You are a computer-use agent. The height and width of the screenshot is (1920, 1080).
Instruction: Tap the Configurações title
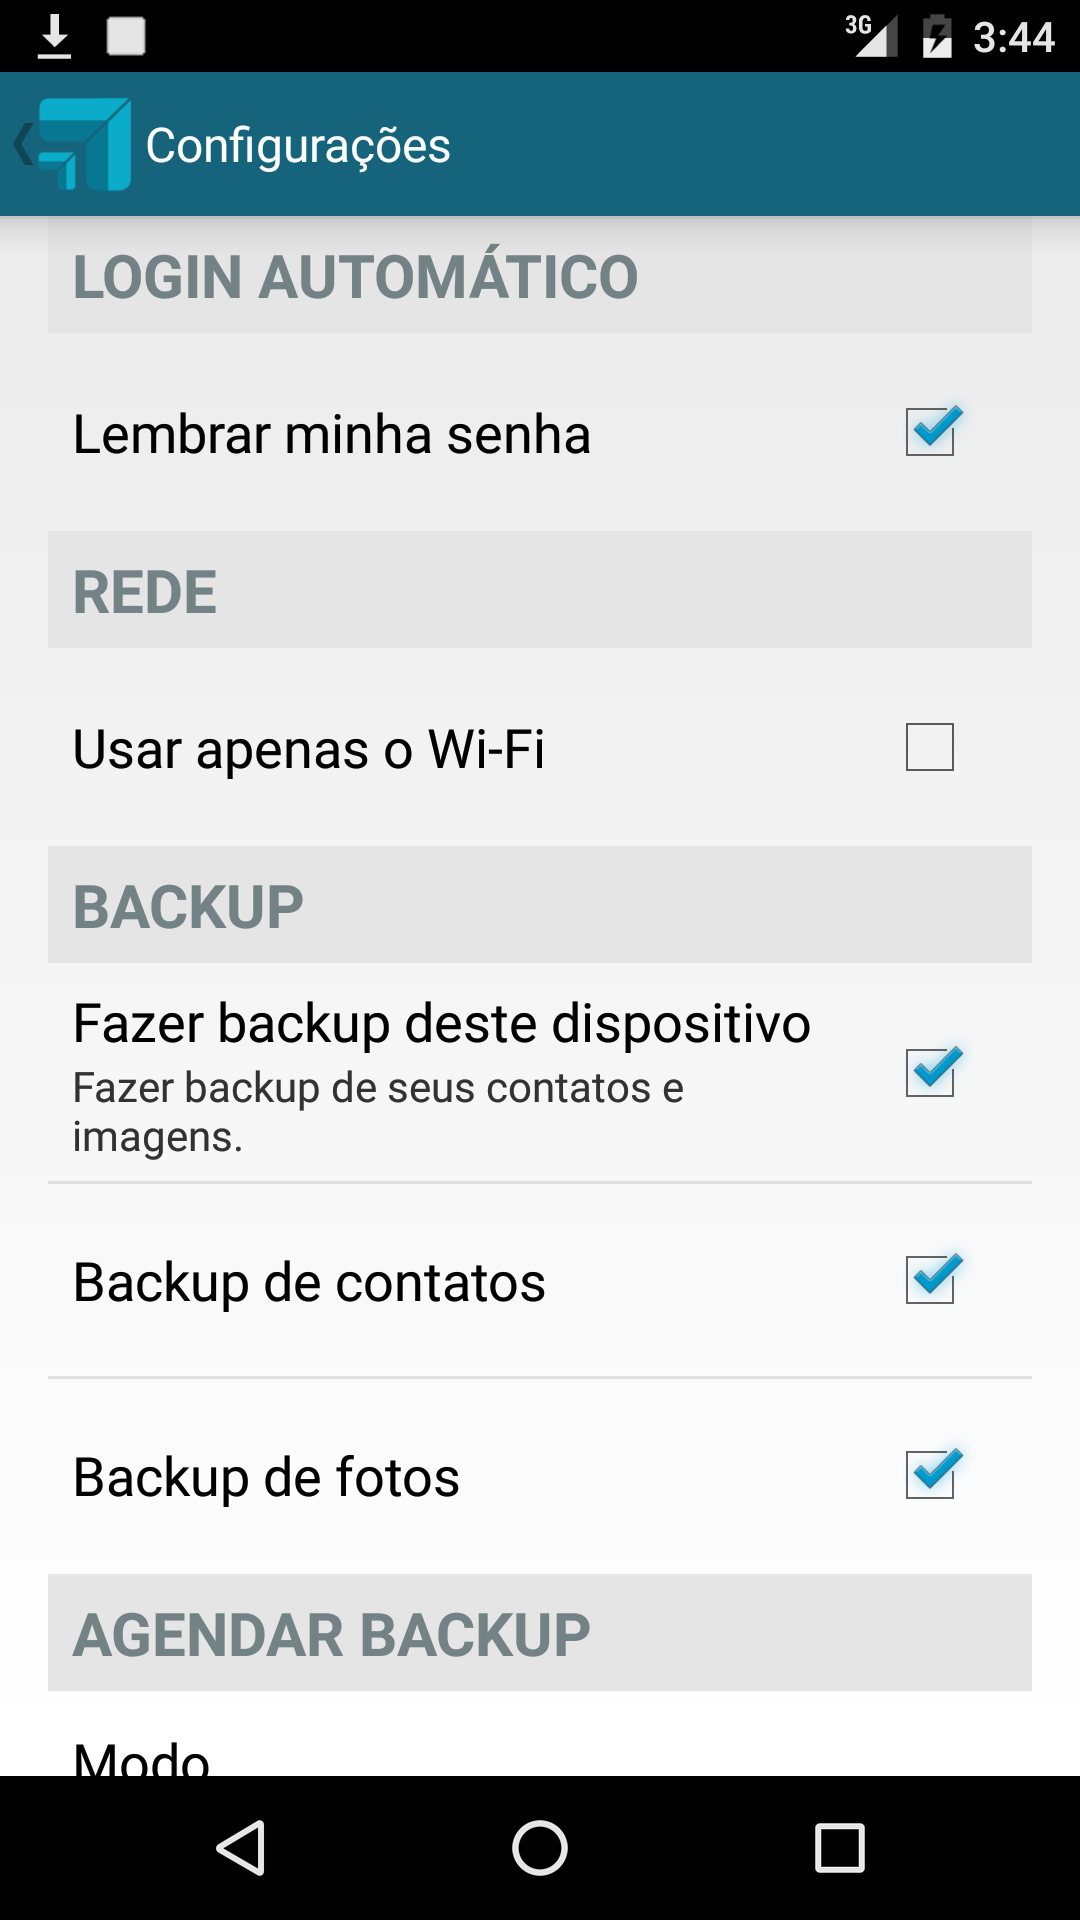(x=298, y=145)
